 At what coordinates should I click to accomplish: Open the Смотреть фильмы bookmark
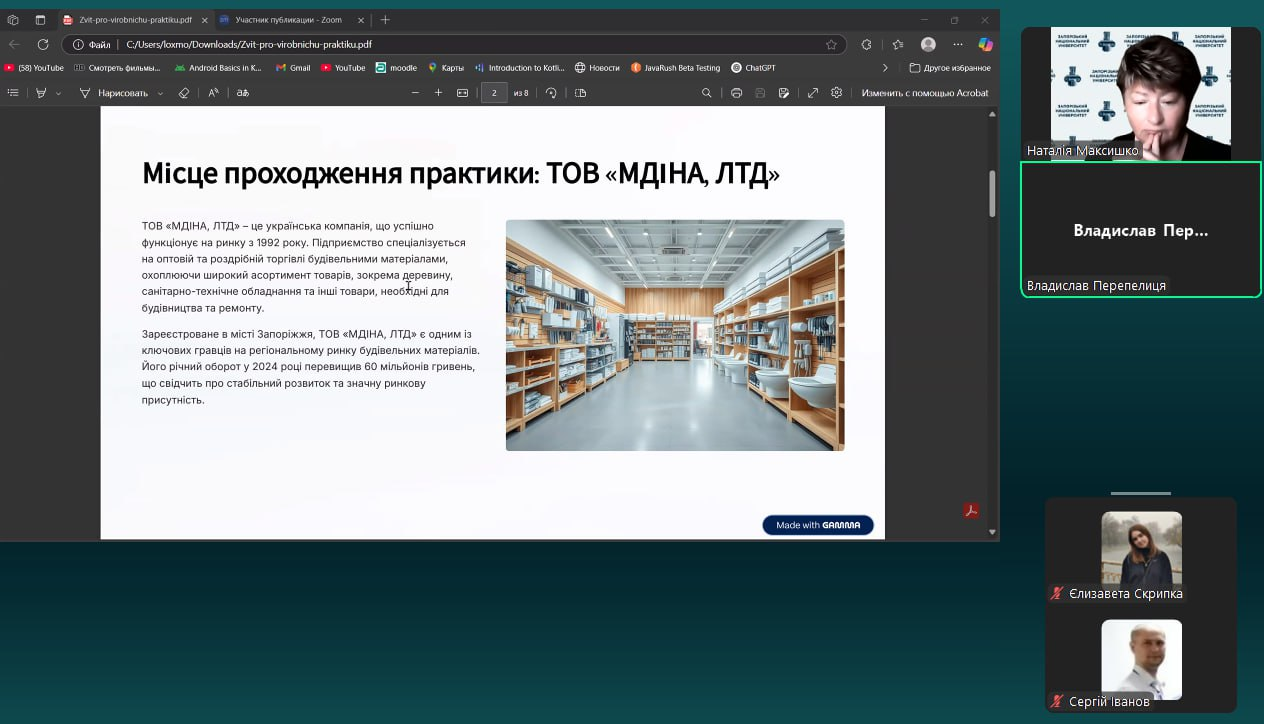tap(117, 68)
